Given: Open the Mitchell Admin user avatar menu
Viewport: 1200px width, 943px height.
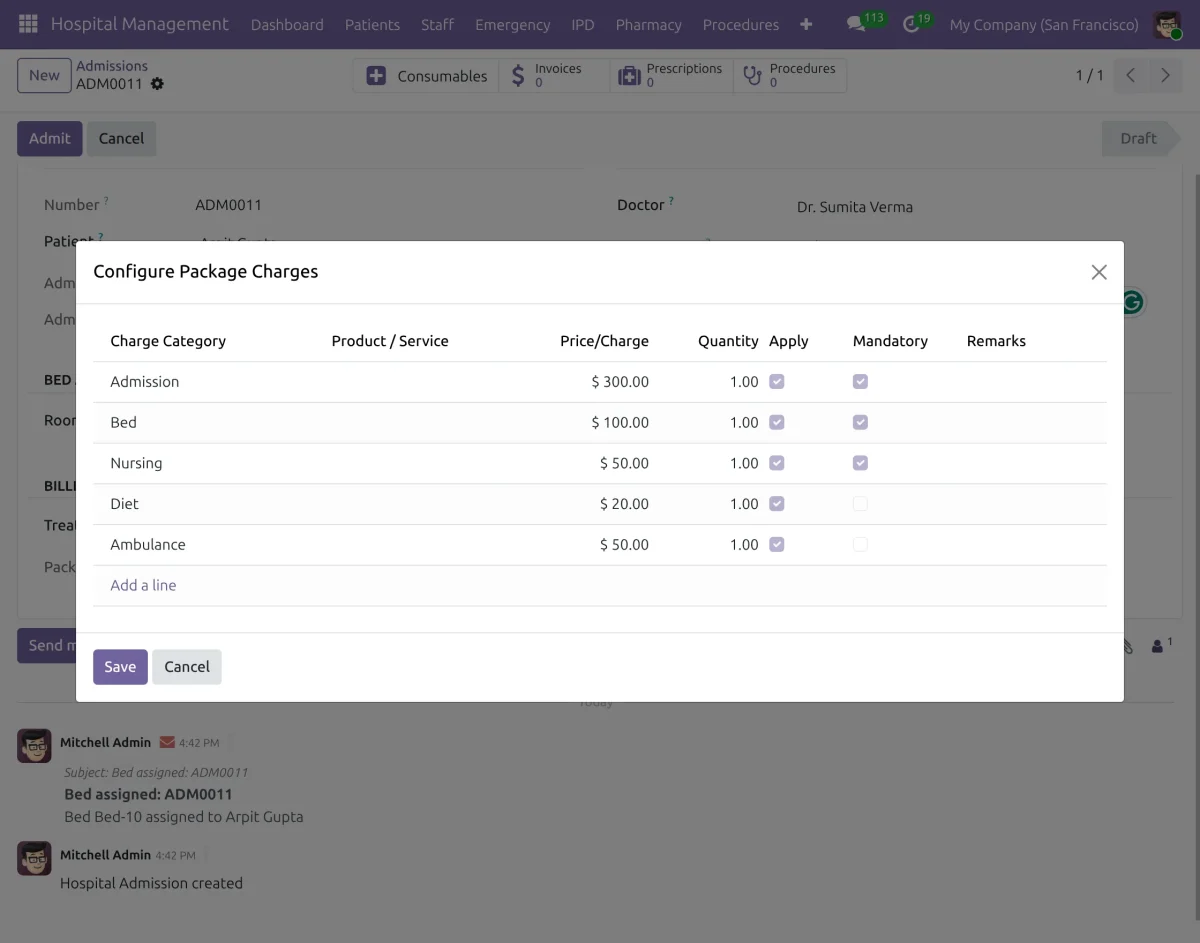Looking at the screenshot, I should point(1167,24).
